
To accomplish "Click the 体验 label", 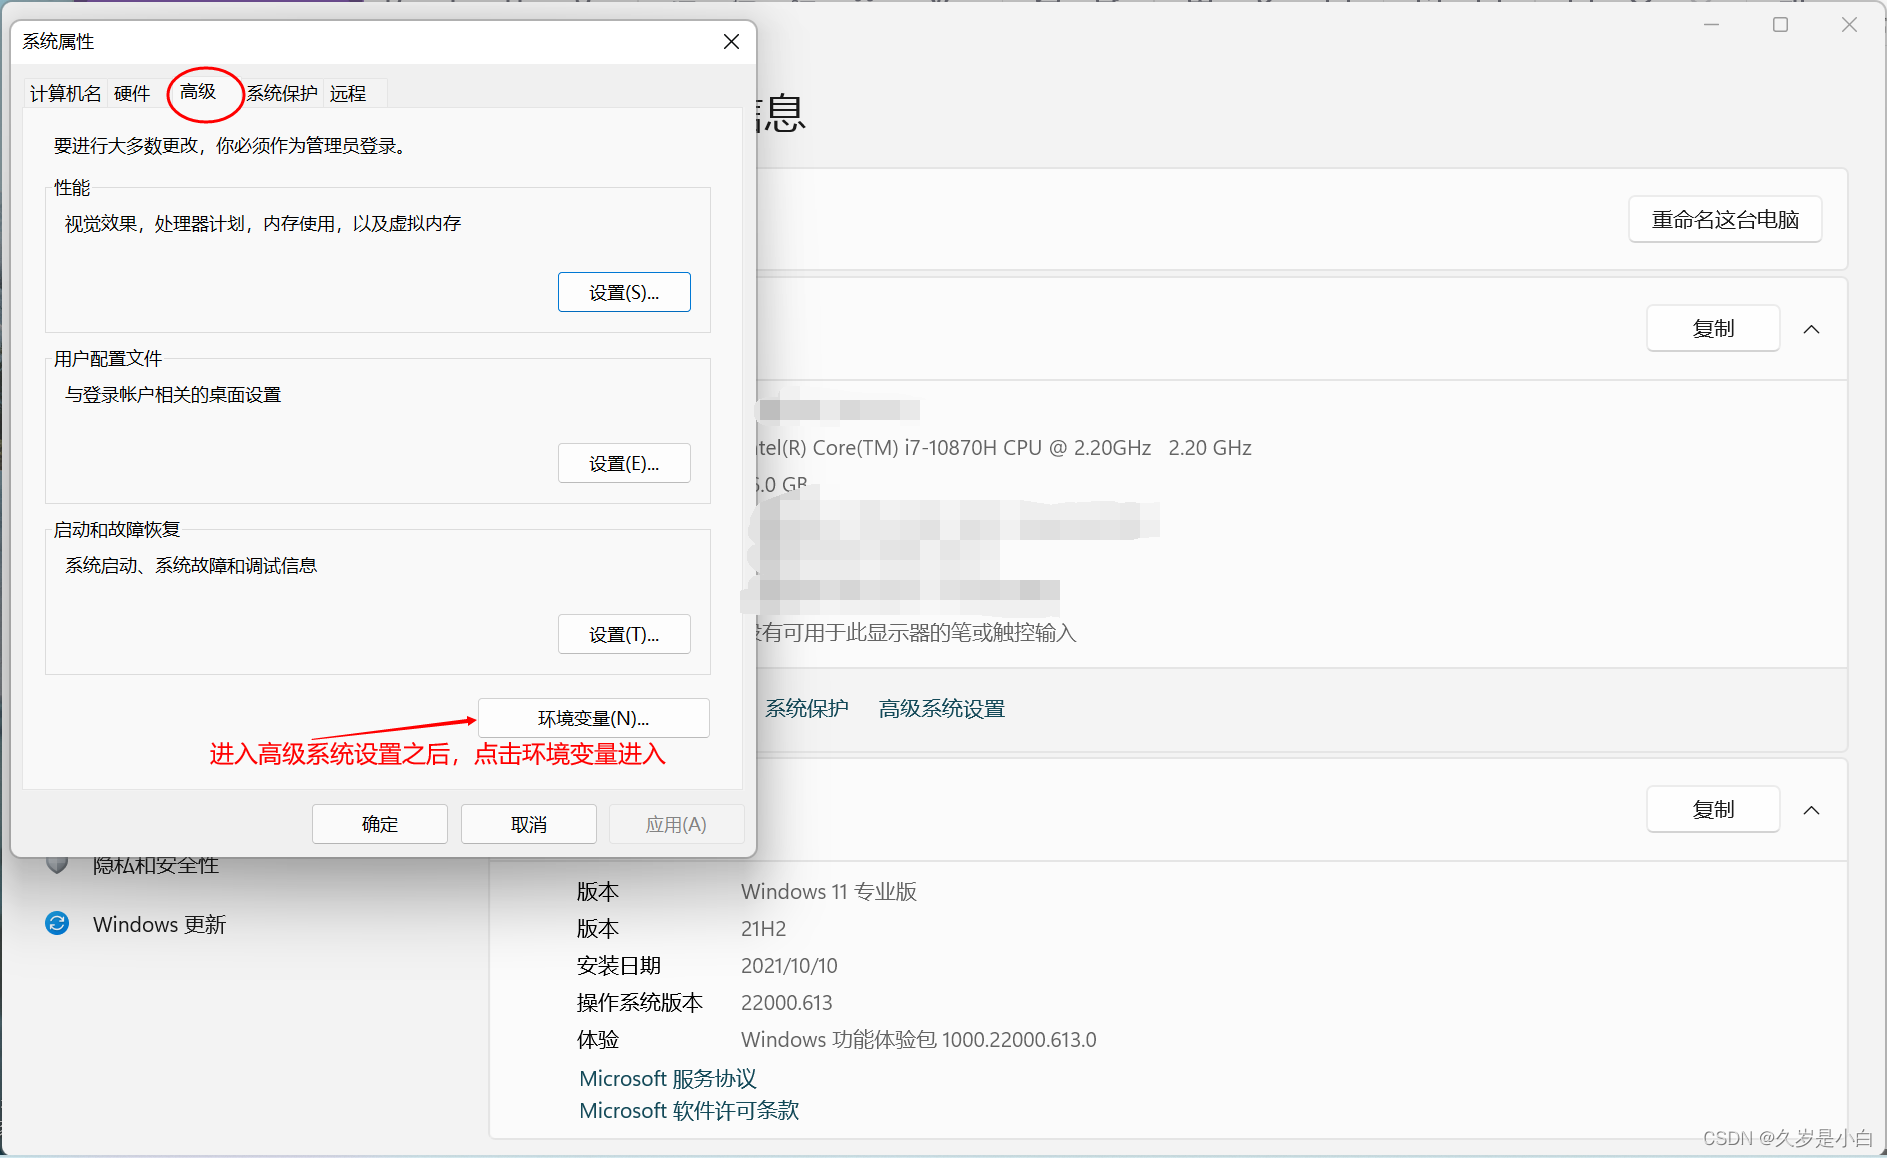I will pyautogui.click(x=598, y=1040).
